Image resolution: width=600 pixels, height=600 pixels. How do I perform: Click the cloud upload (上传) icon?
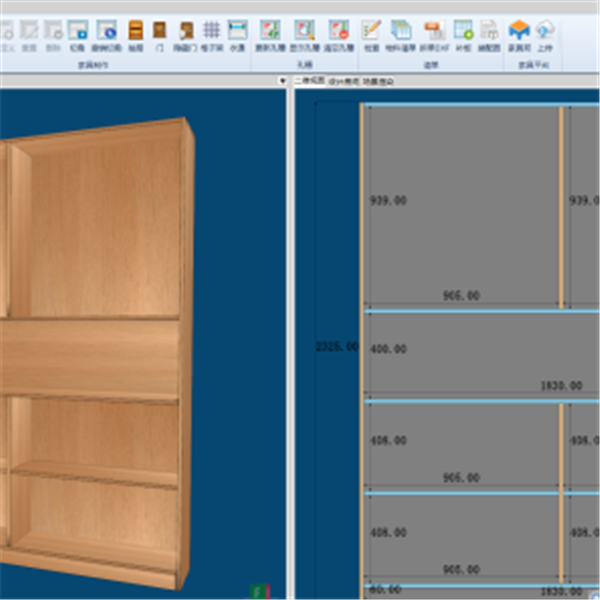click(545, 32)
